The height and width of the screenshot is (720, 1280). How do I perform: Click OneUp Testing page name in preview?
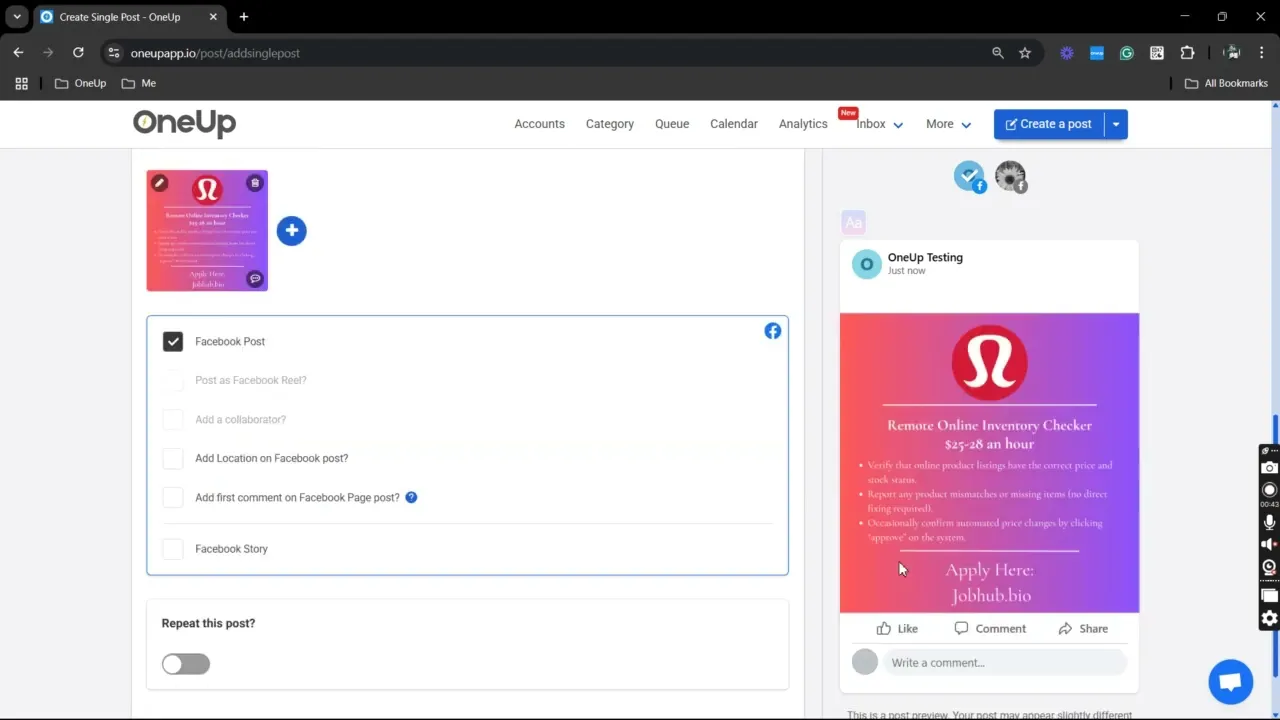[925, 257]
